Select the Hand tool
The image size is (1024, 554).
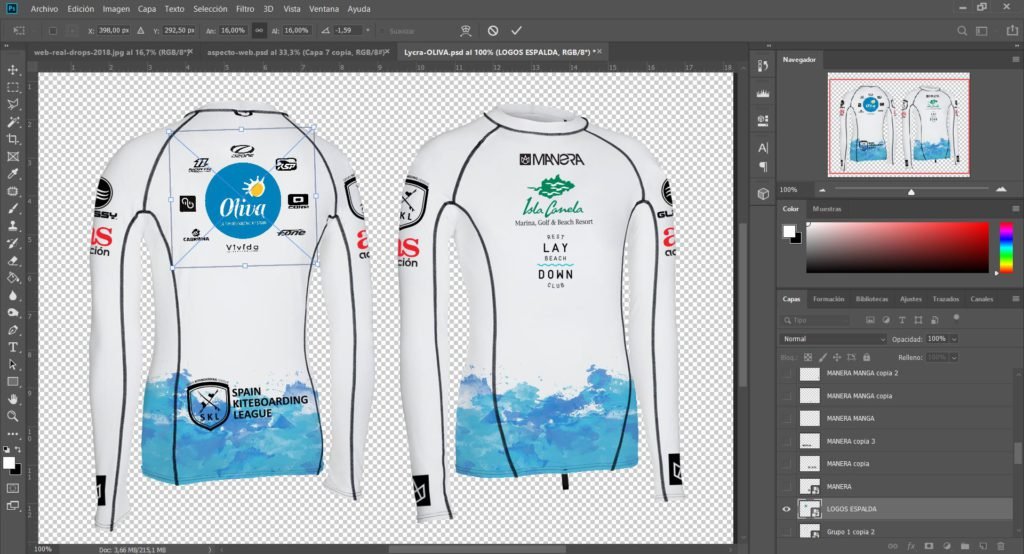(x=12, y=399)
